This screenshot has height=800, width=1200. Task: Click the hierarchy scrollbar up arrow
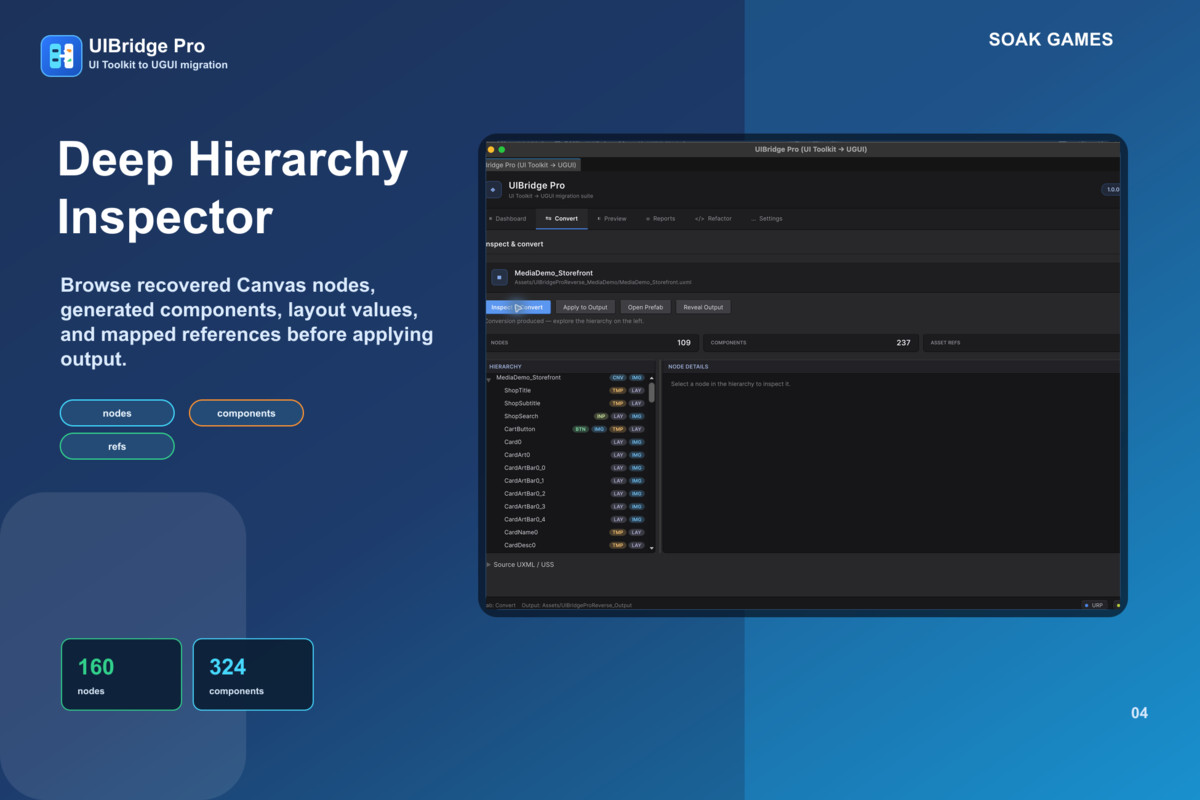[x=652, y=377]
